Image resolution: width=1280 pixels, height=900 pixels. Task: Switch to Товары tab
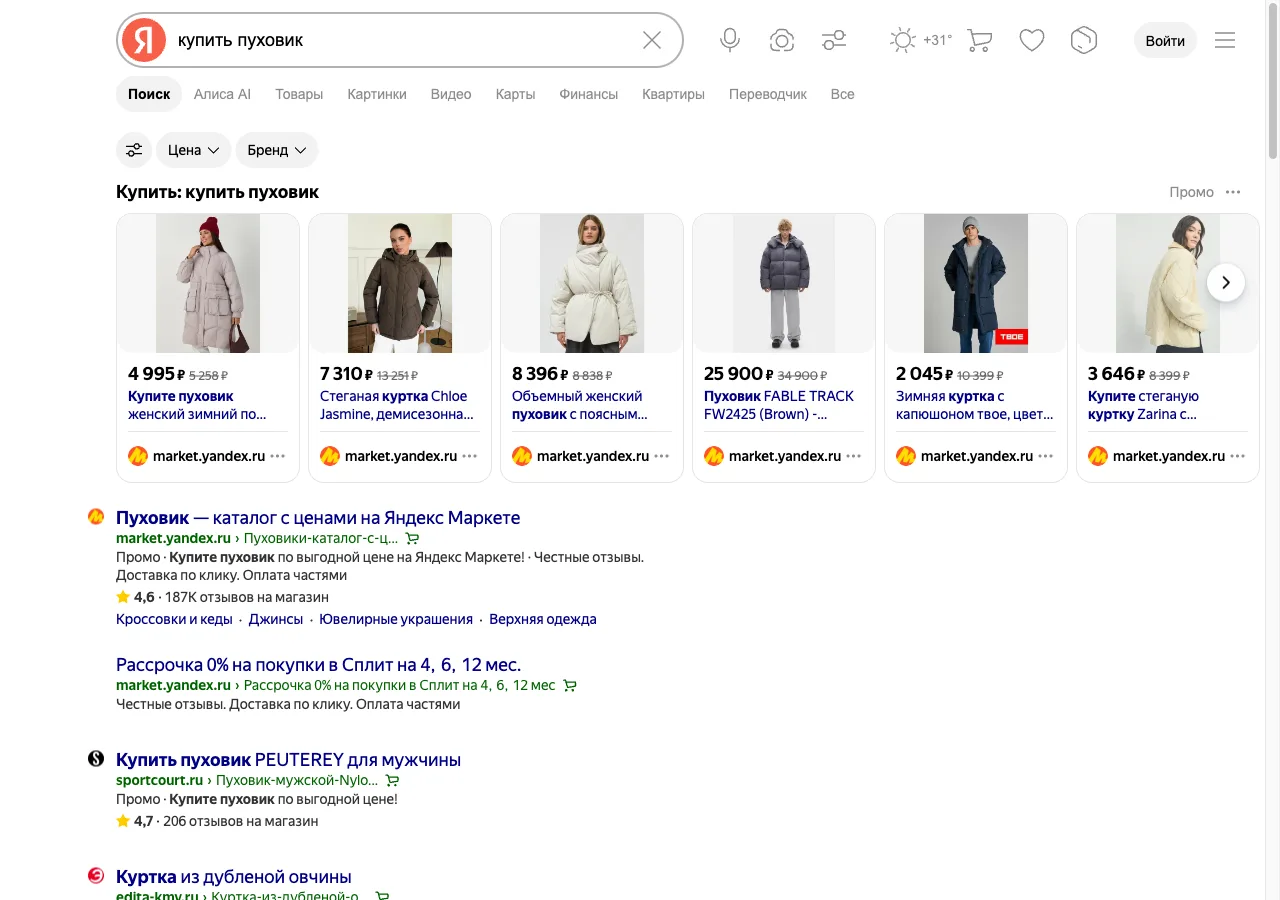[x=299, y=94]
